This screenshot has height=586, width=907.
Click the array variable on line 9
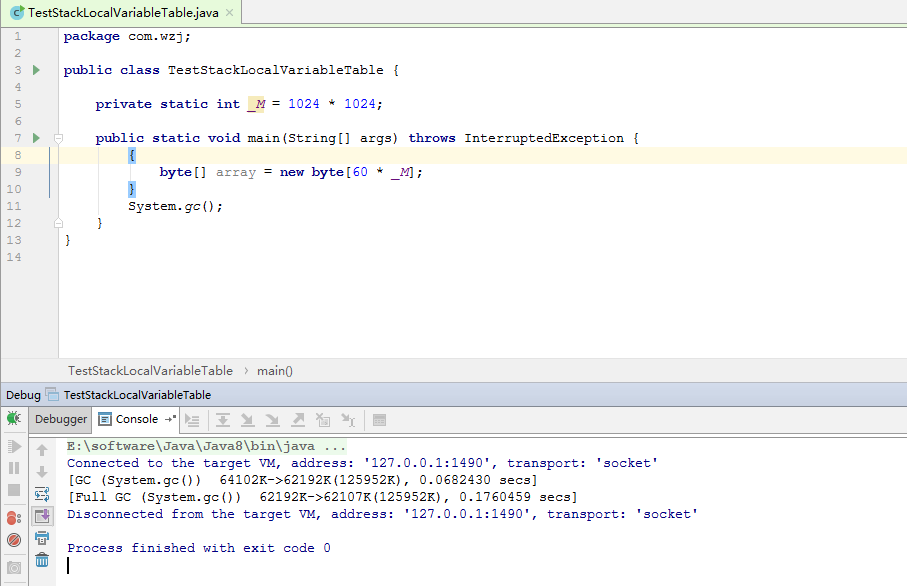pos(236,172)
